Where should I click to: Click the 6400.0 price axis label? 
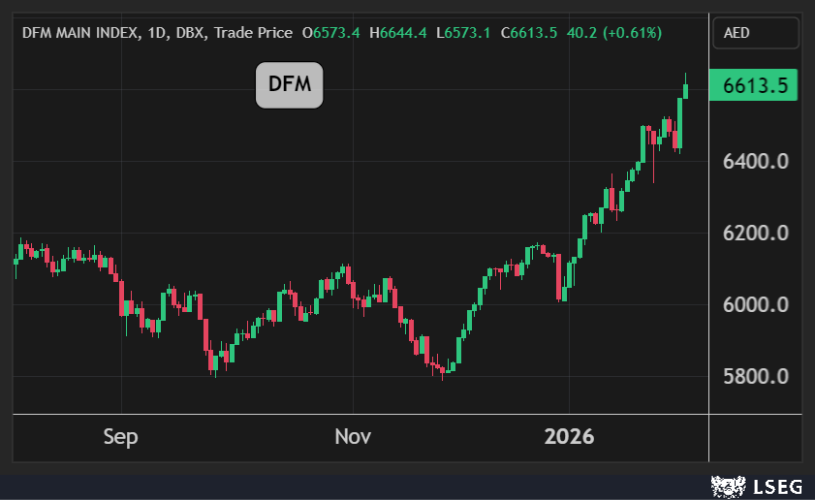point(757,161)
